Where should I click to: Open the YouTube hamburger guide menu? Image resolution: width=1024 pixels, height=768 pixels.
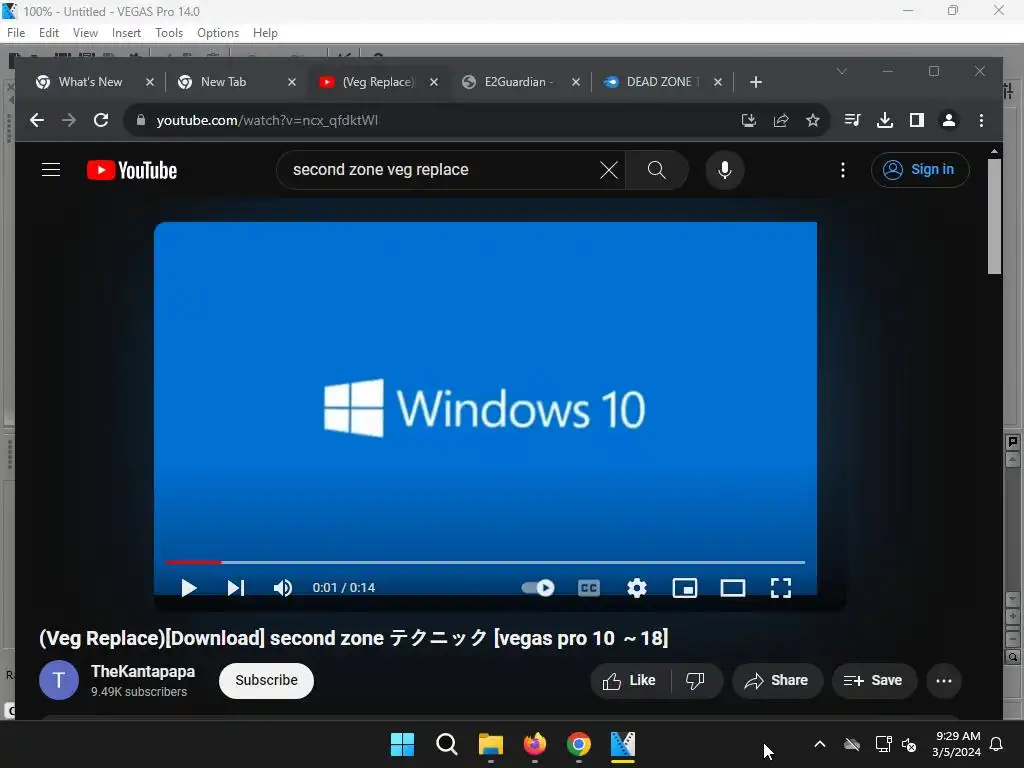coord(51,170)
